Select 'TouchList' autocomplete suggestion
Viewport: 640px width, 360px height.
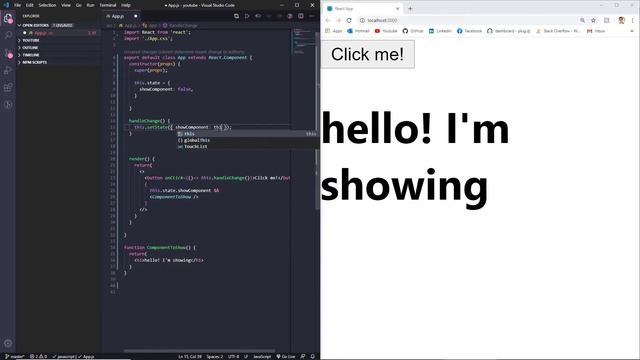(x=247, y=147)
